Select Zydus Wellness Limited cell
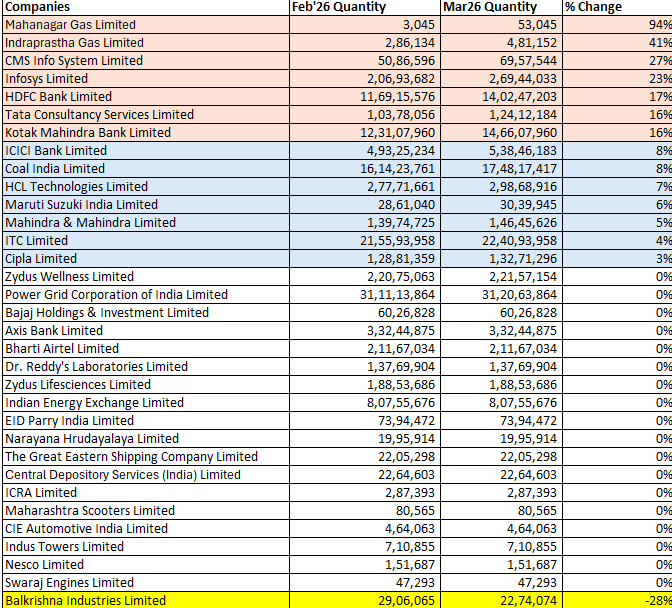Screen dimensions: 672x608 click(146, 277)
